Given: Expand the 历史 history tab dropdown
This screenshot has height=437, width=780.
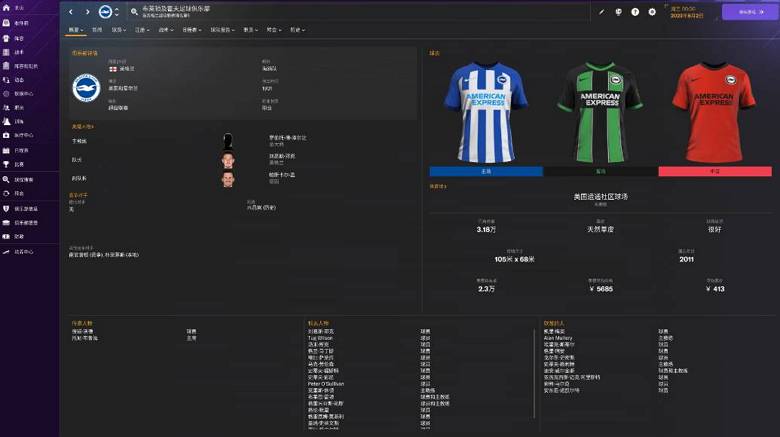Looking at the screenshot, I should (297, 30).
